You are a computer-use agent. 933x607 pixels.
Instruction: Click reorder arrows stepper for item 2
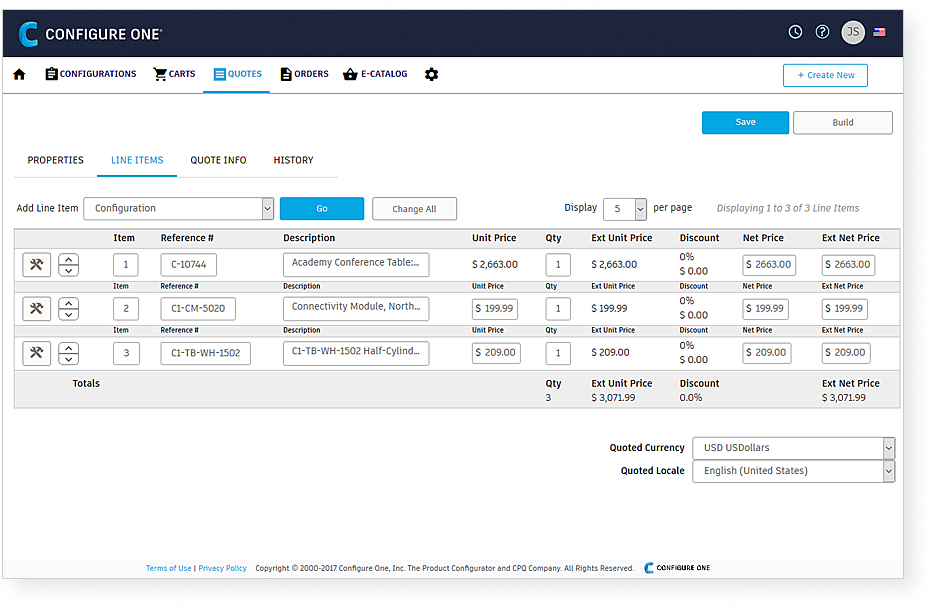pos(68,309)
